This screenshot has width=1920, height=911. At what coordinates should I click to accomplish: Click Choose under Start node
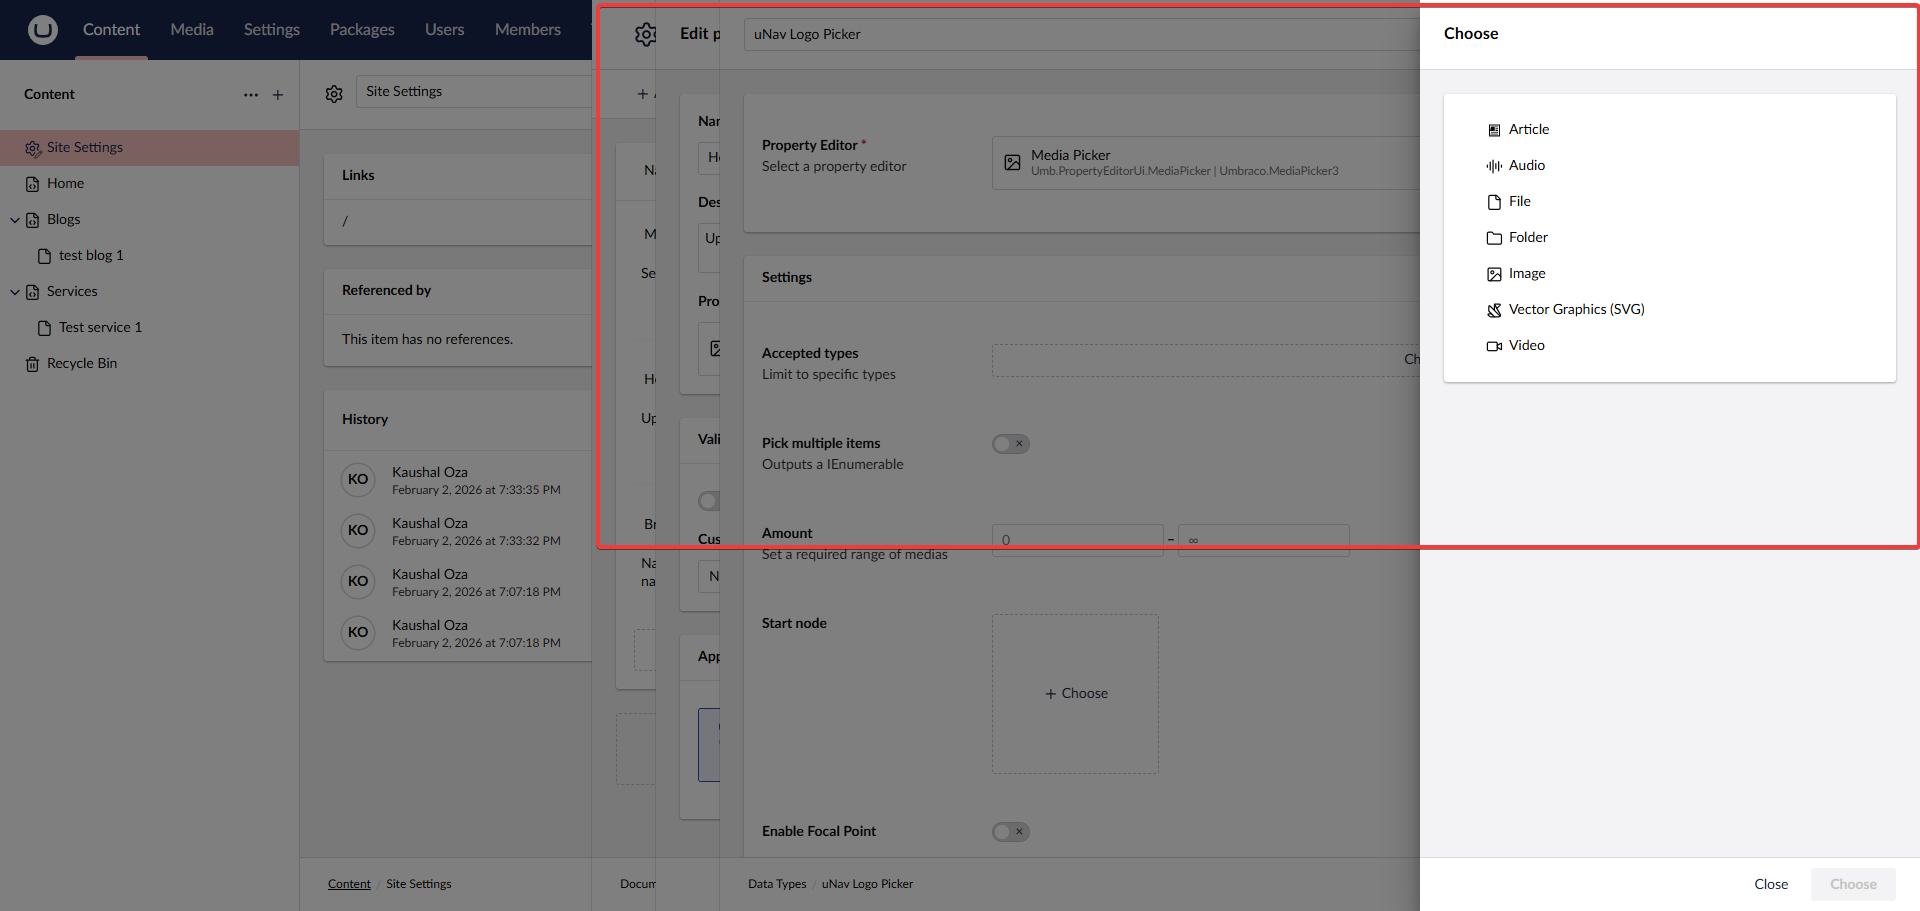(x=1076, y=694)
